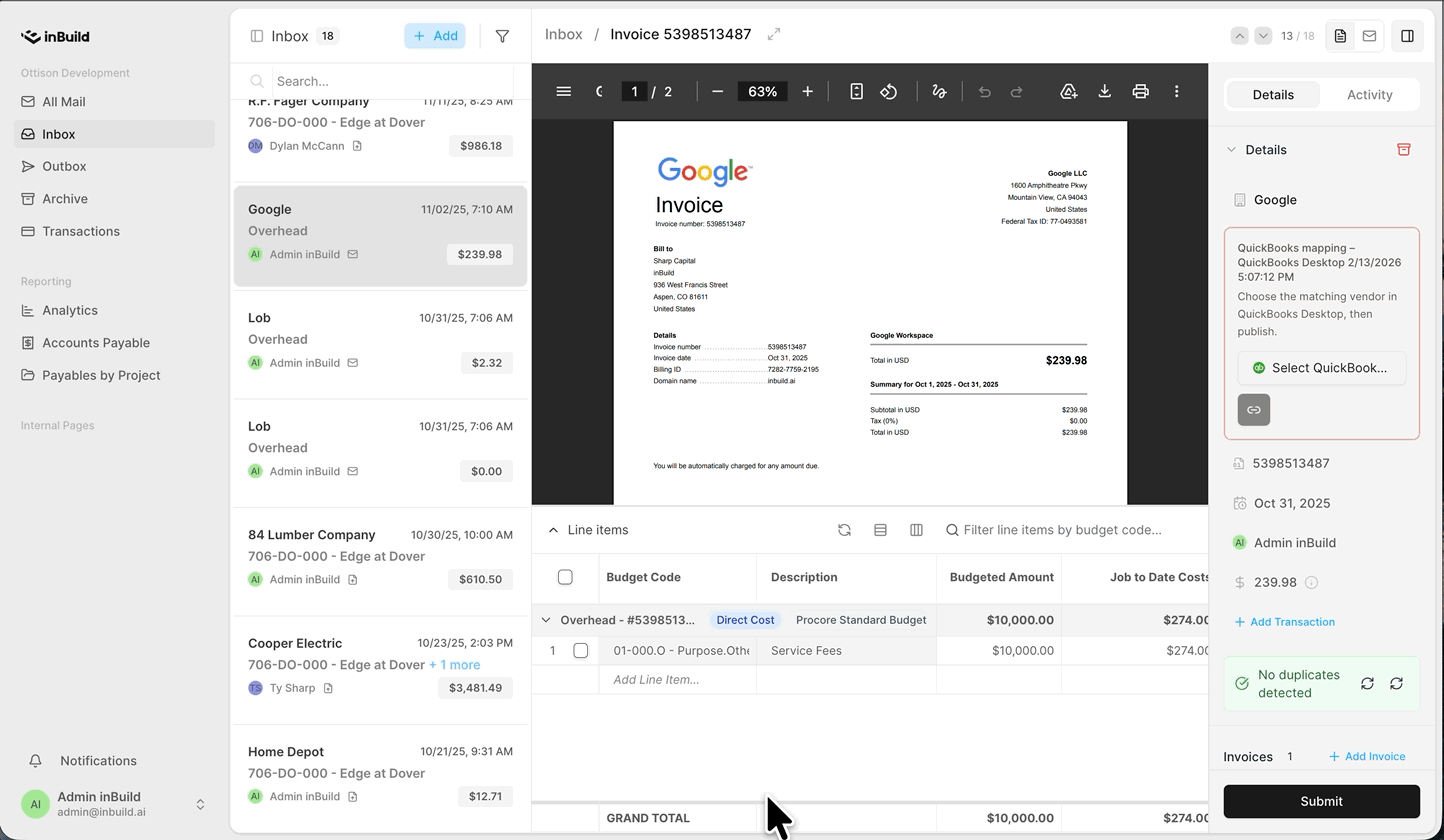Viewport: 1444px width, 840px height.
Task: Open All Mail in the sidebar
Action: [114, 102]
